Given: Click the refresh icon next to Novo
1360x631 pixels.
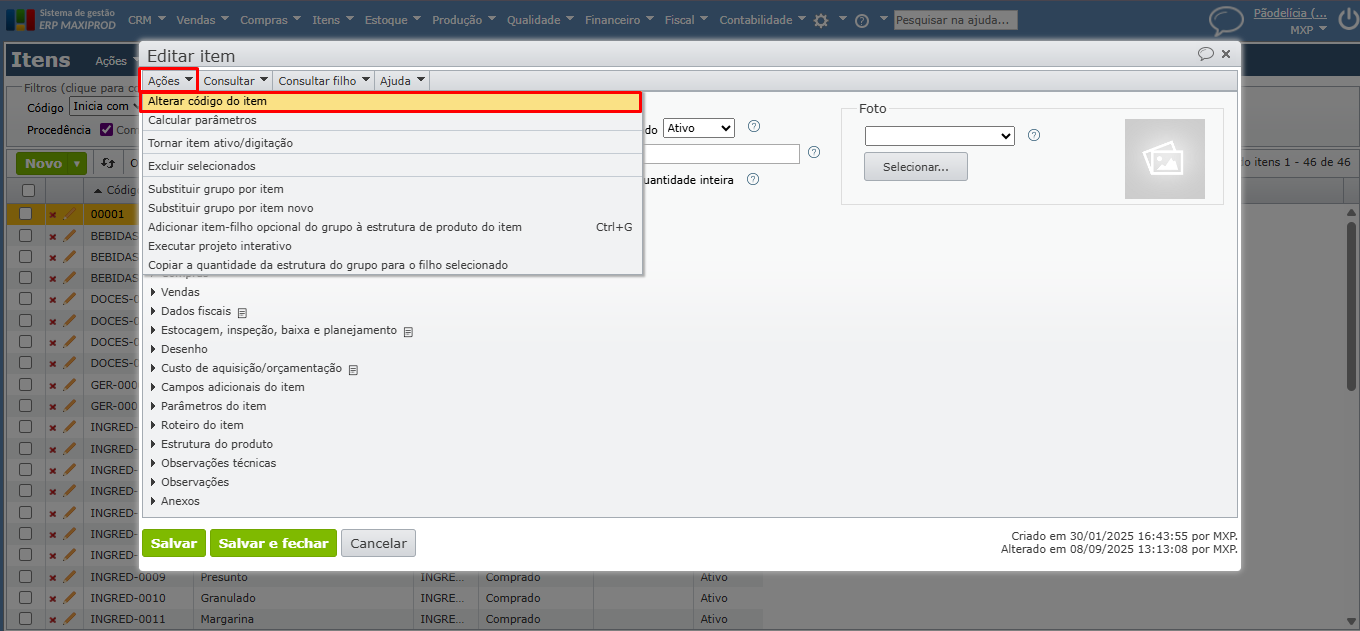Looking at the screenshot, I should (x=108, y=163).
